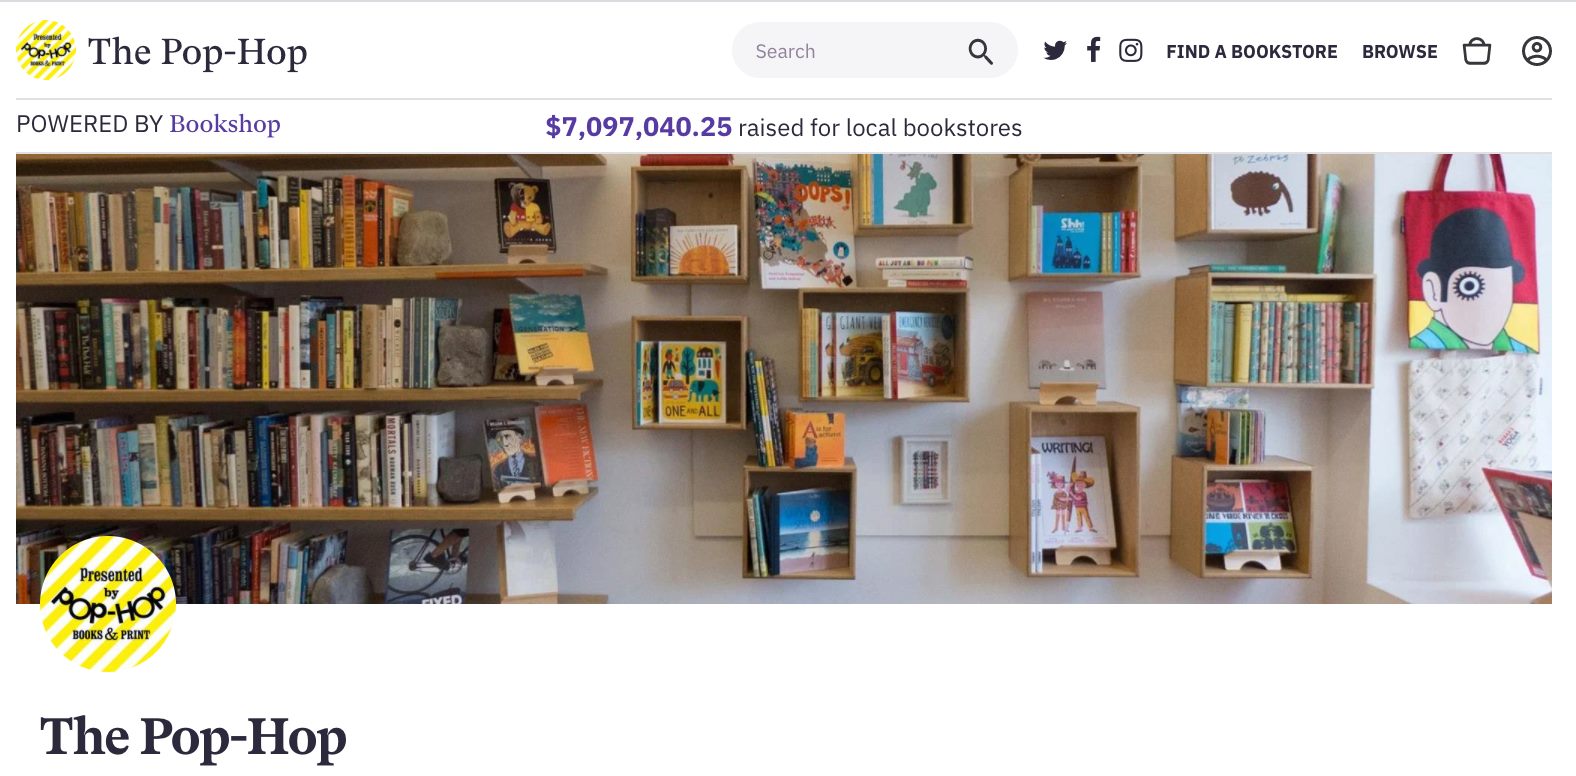Open the Instagram icon in header
The height and width of the screenshot is (776, 1576).
1130,51
